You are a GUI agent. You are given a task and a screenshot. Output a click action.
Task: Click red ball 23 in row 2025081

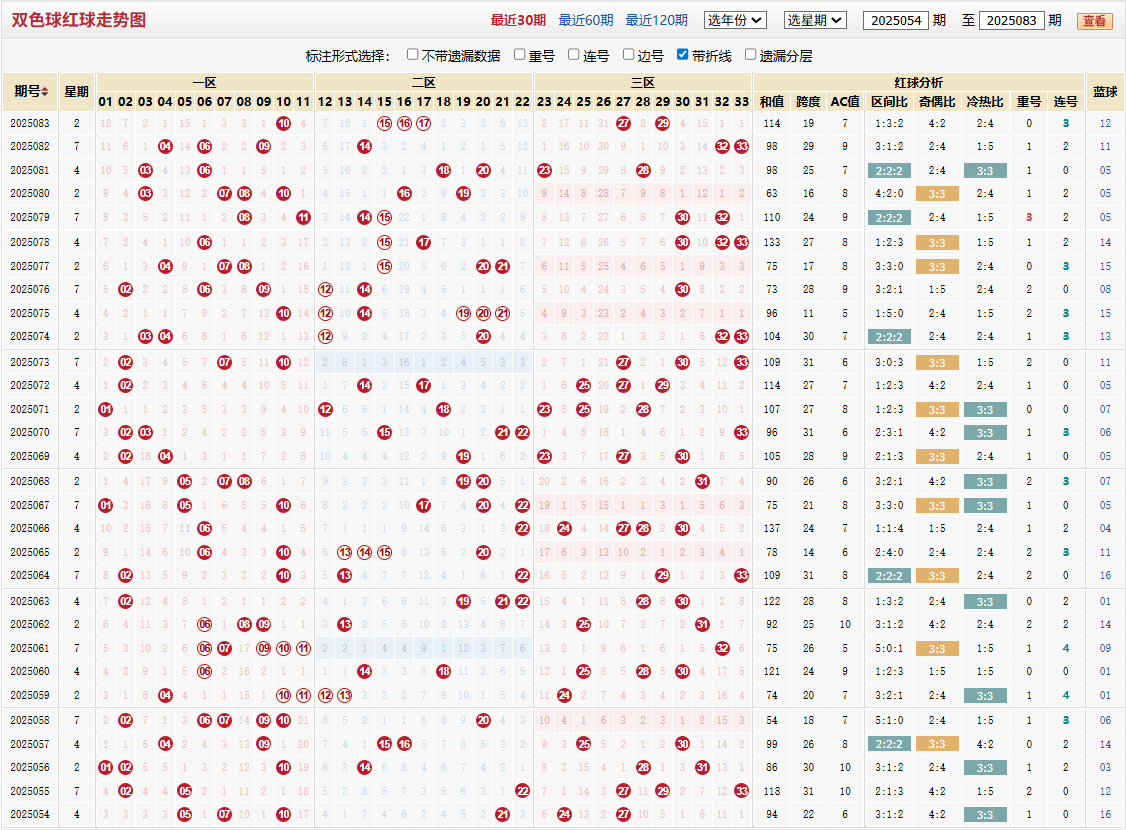(544, 171)
